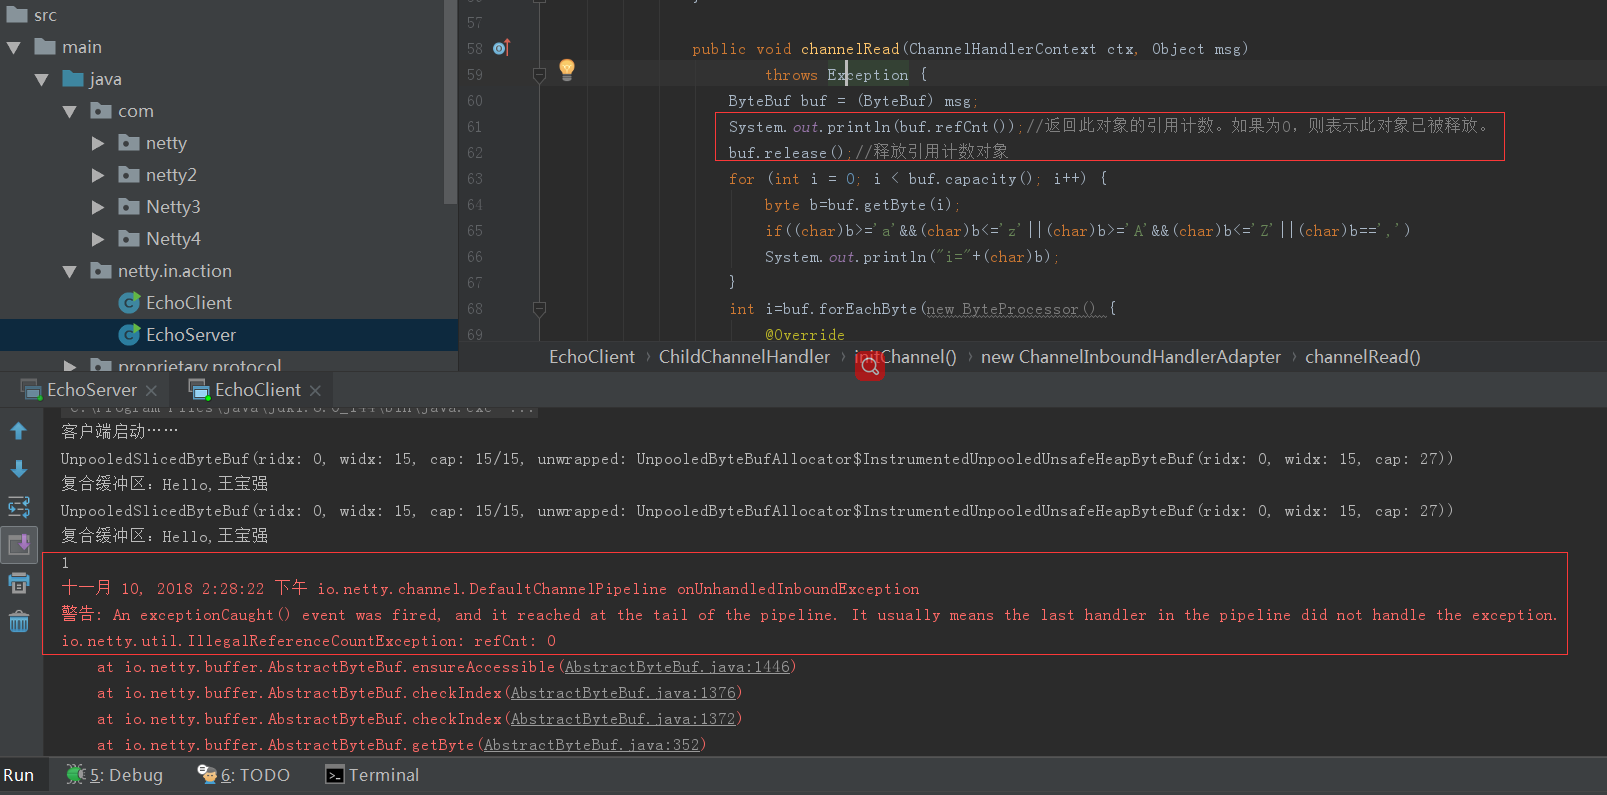Expand the netty2 package folder

pyautogui.click(x=98, y=175)
